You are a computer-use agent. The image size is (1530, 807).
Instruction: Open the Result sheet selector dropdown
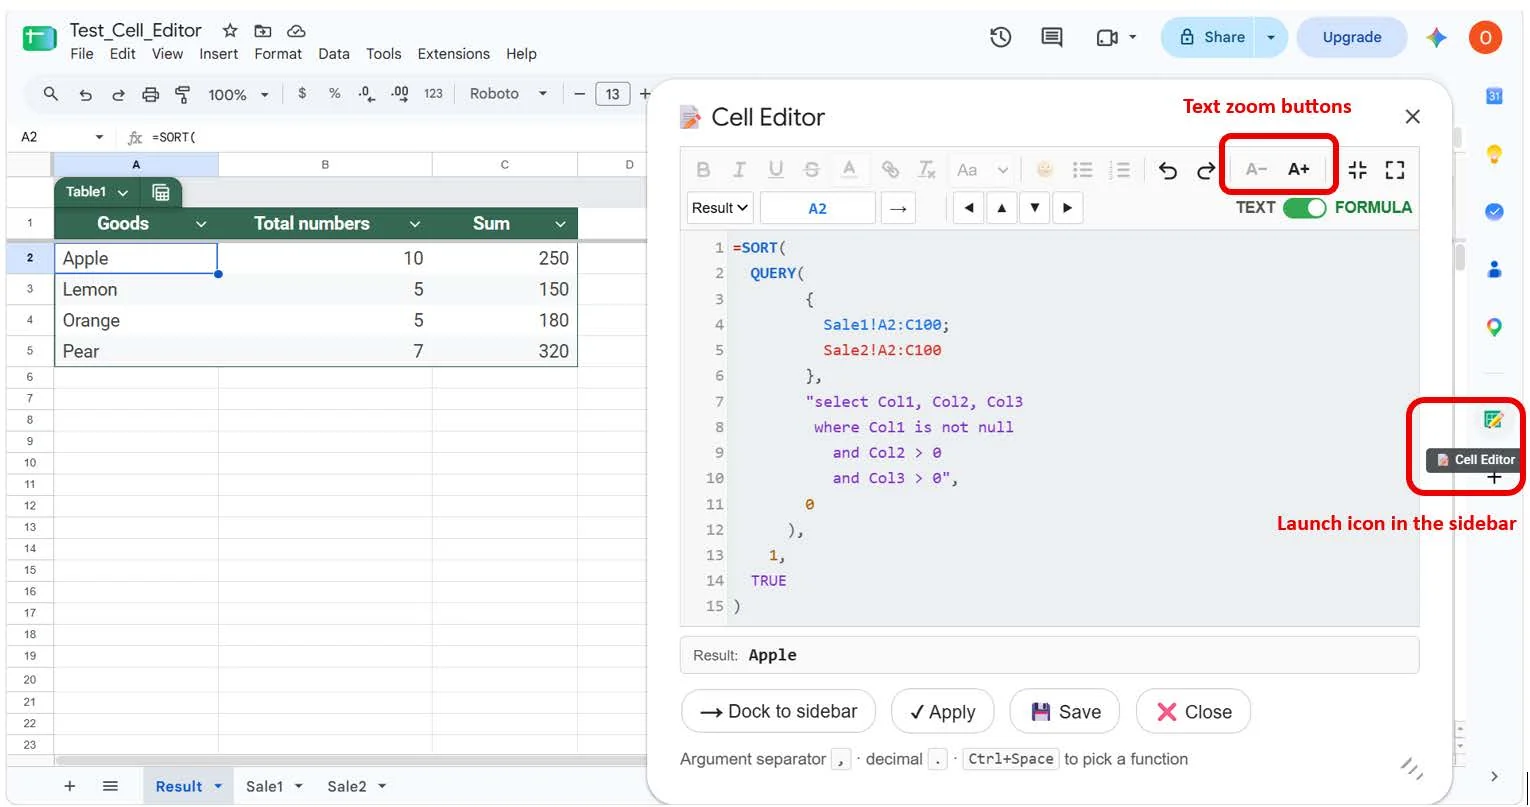click(x=720, y=208)
